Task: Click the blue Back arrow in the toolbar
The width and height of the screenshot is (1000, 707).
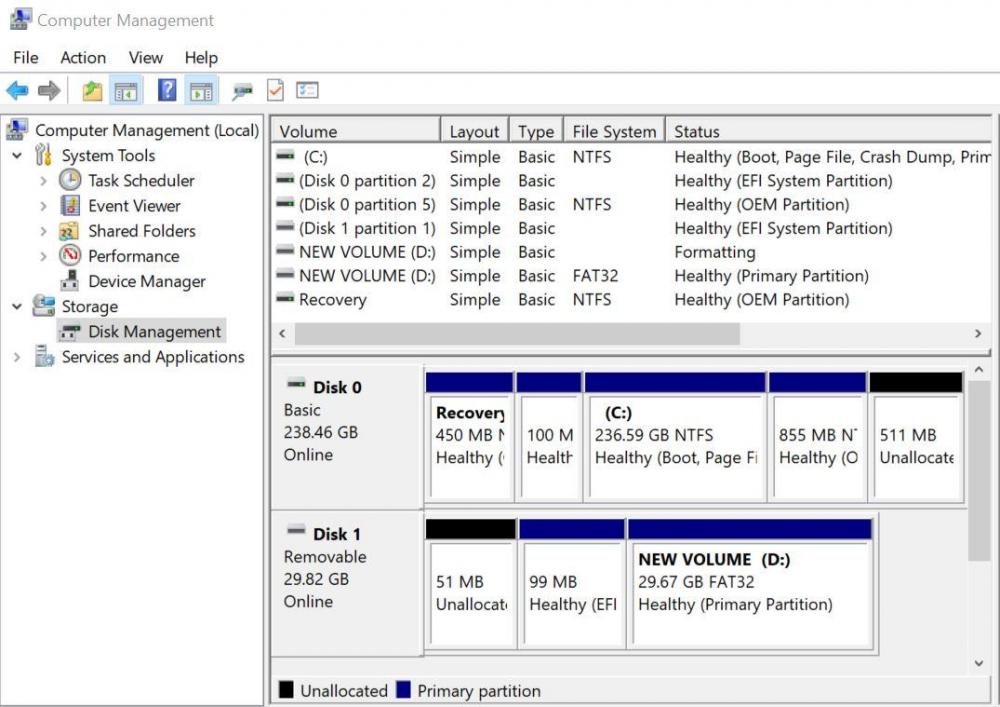Action: tap(17, 91)
